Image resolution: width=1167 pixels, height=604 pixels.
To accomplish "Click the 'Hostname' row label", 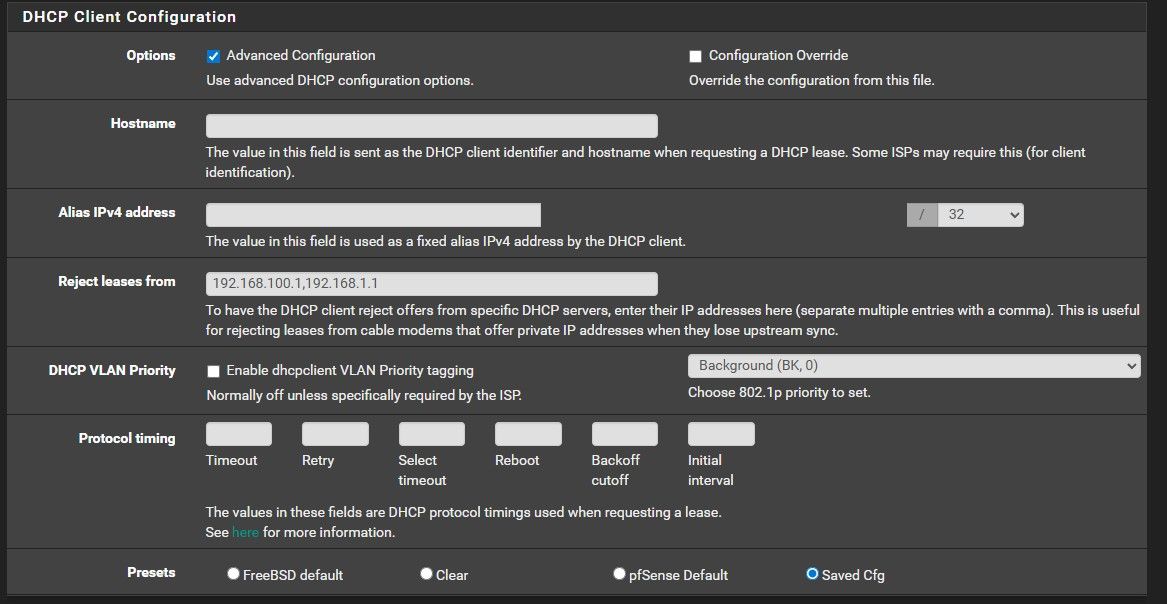I will click(x=143, y=123).
